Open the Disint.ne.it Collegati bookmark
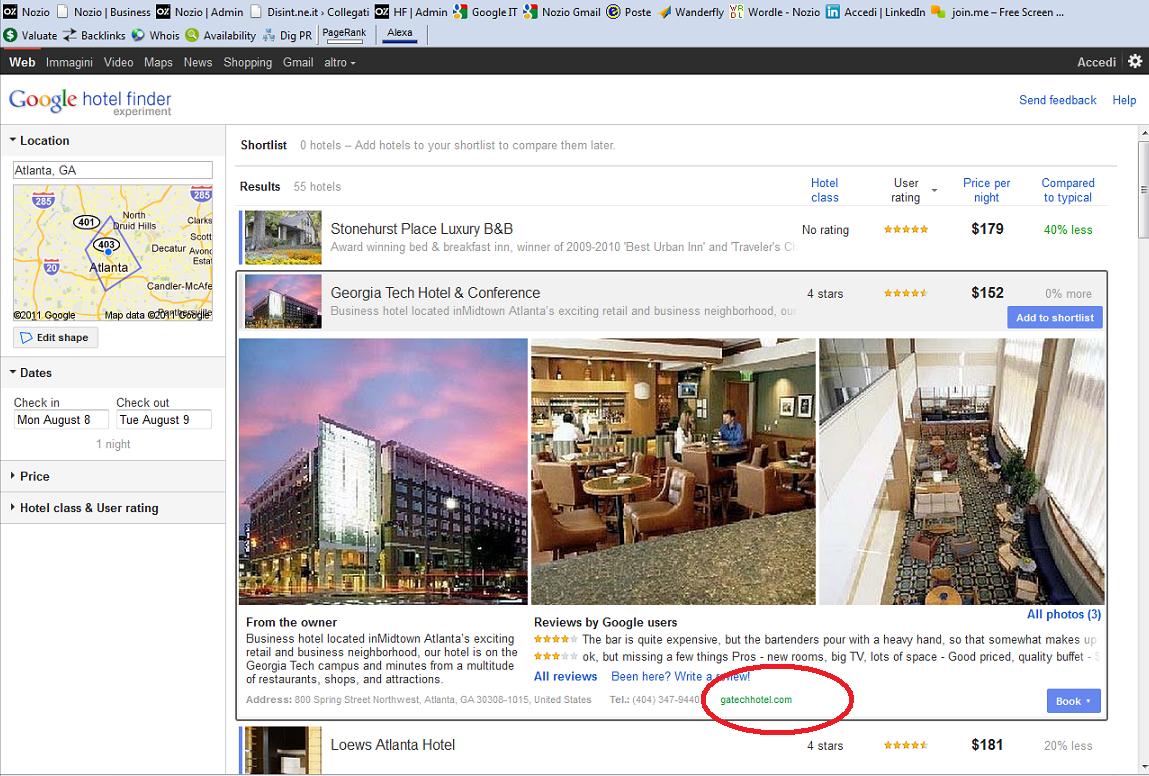1149x776 pixels. (x=310, y=12)
